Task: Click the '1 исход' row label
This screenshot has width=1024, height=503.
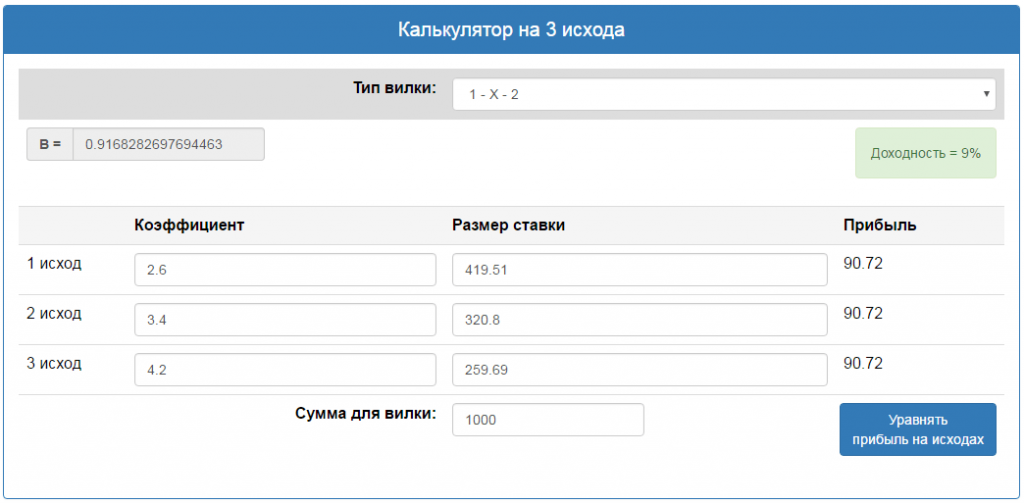Action: (54, 264)
